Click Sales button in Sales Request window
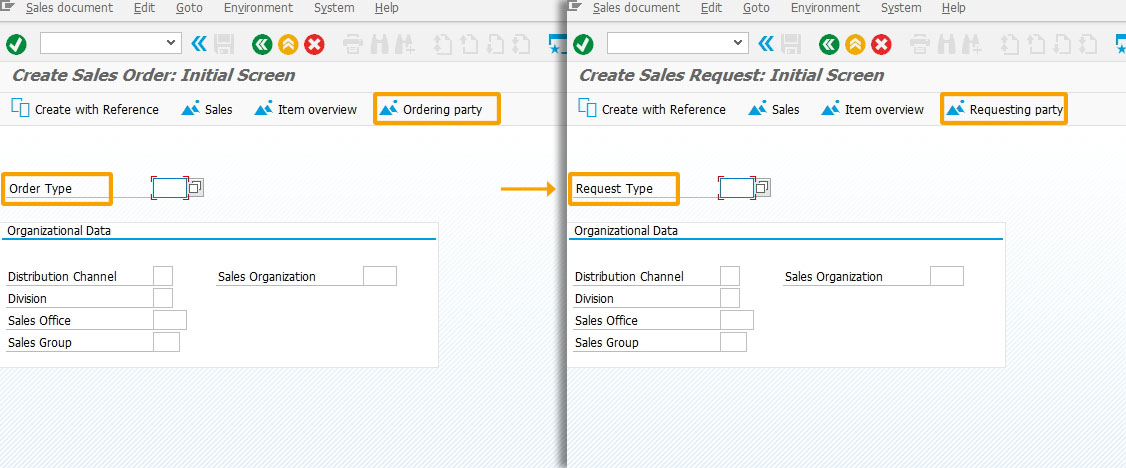 (774, 109)
